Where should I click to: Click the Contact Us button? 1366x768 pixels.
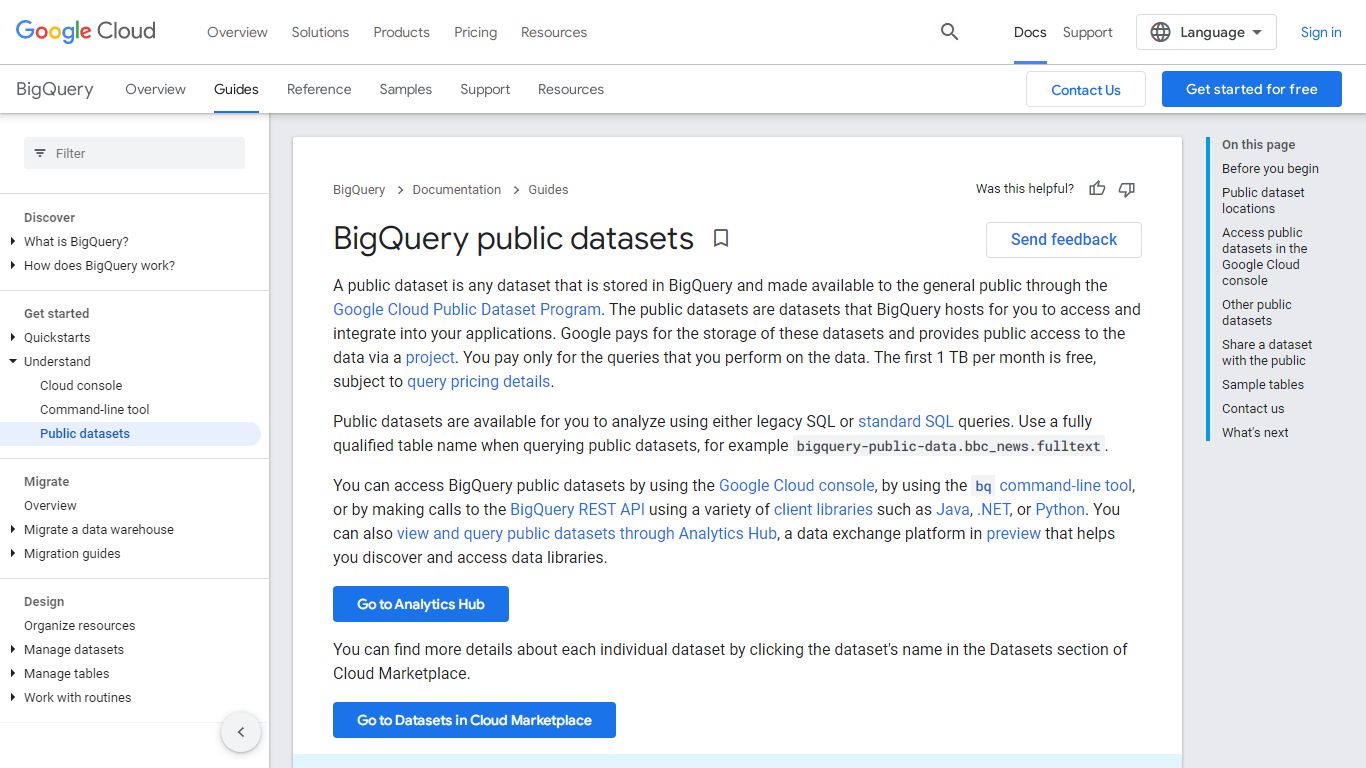tap(1086, 89)
